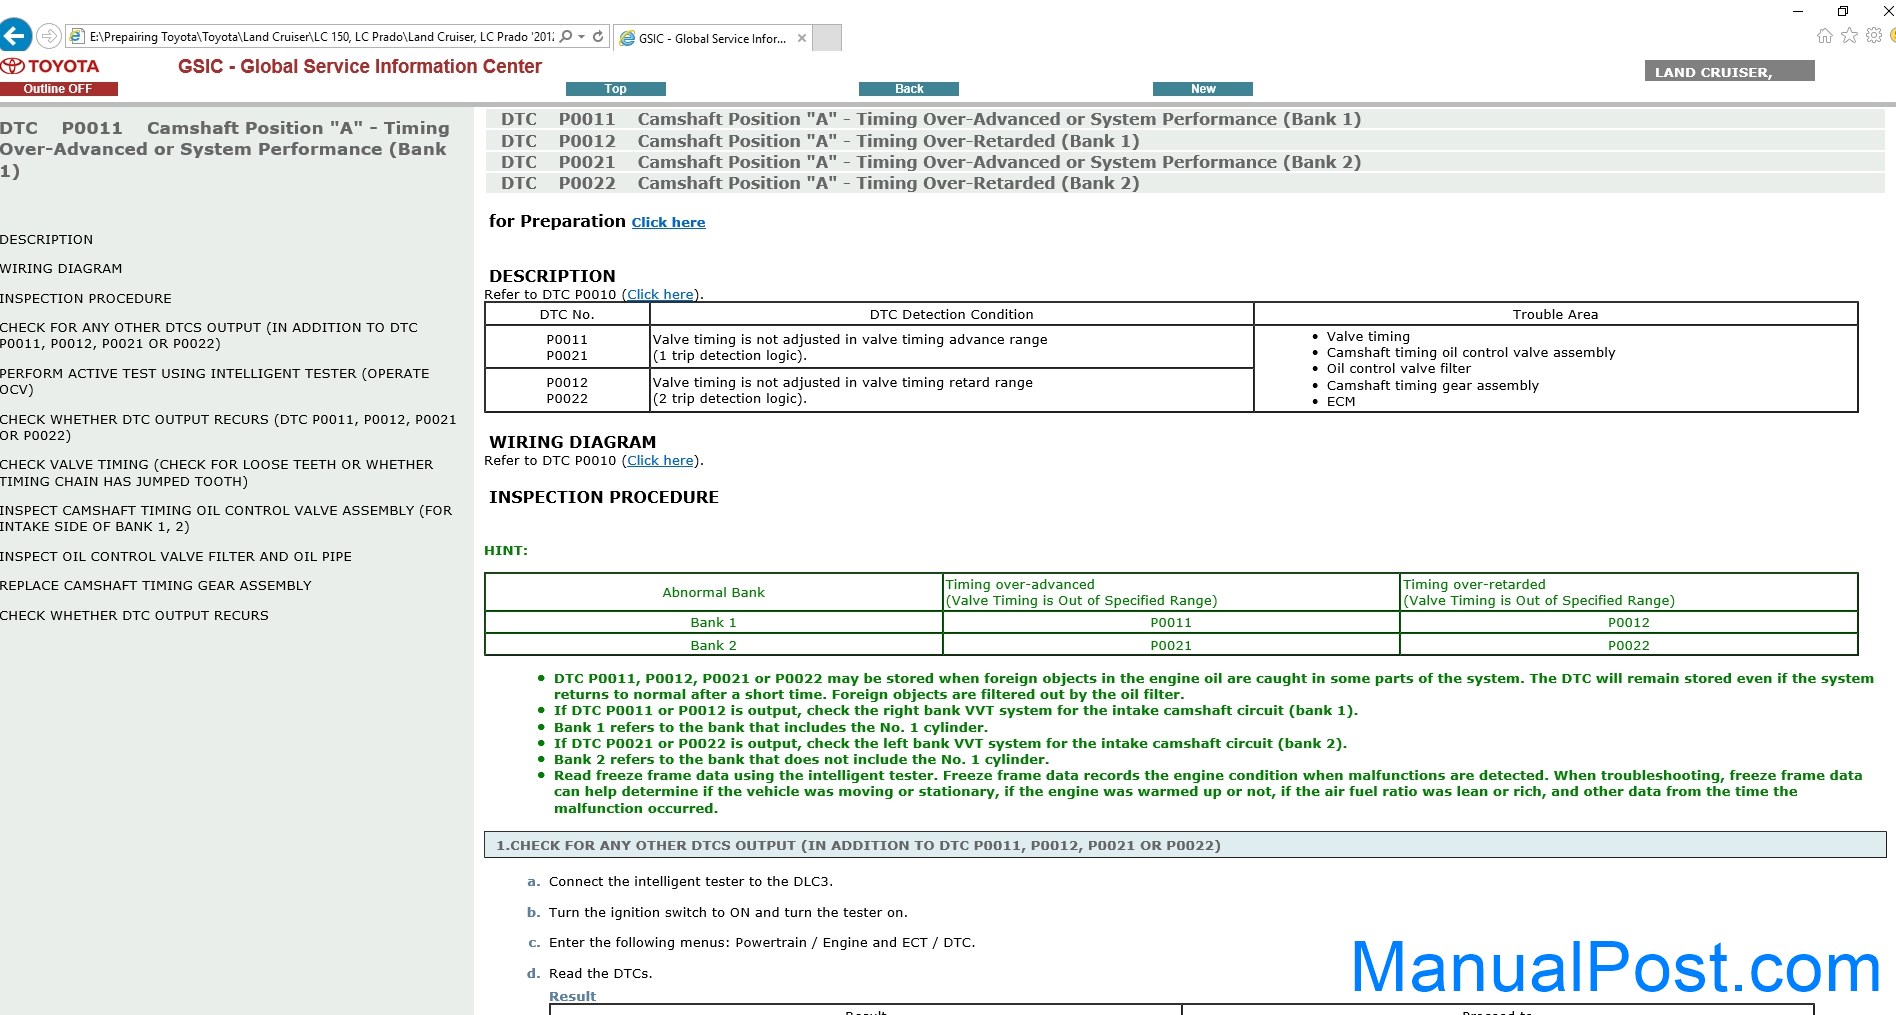This screenshot has width=1896, height=1015.
Task: Select the GSIC - Global Service Infor... tab
Action: tap(712, 38)
